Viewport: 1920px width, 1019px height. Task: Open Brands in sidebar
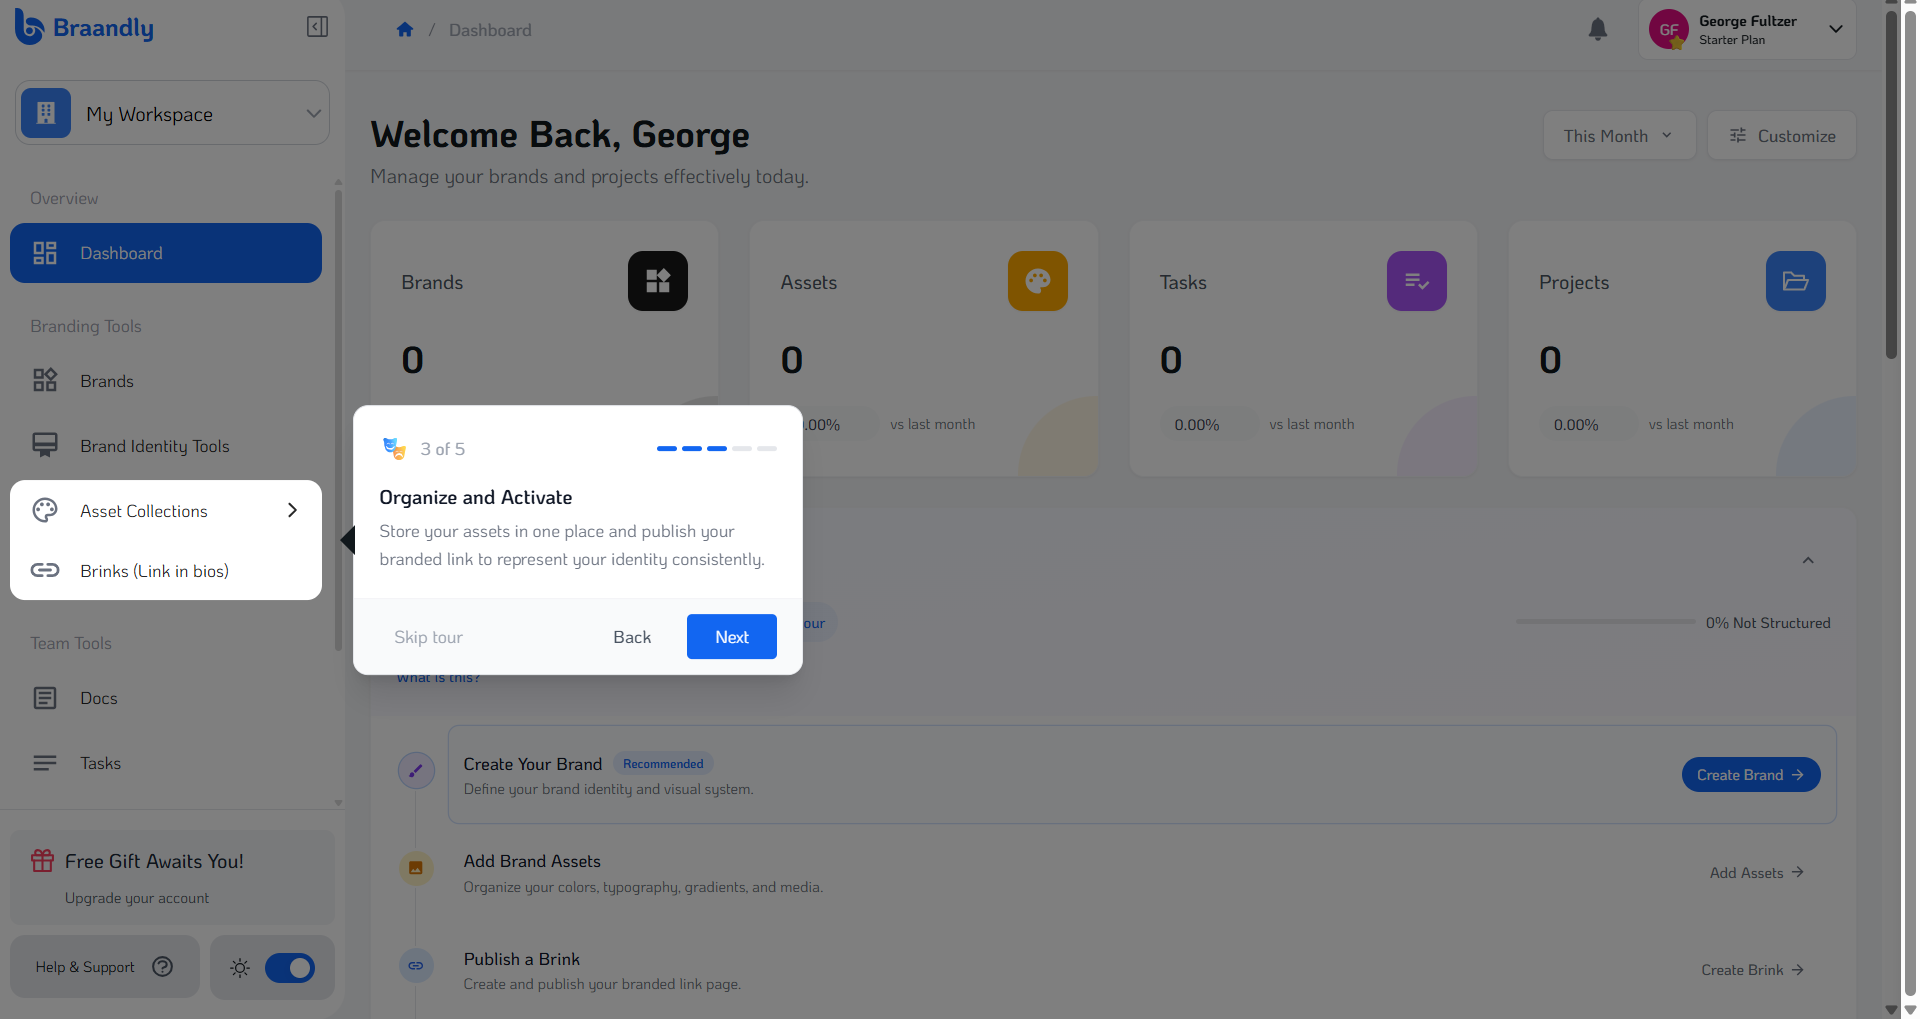tap(166, 381)
